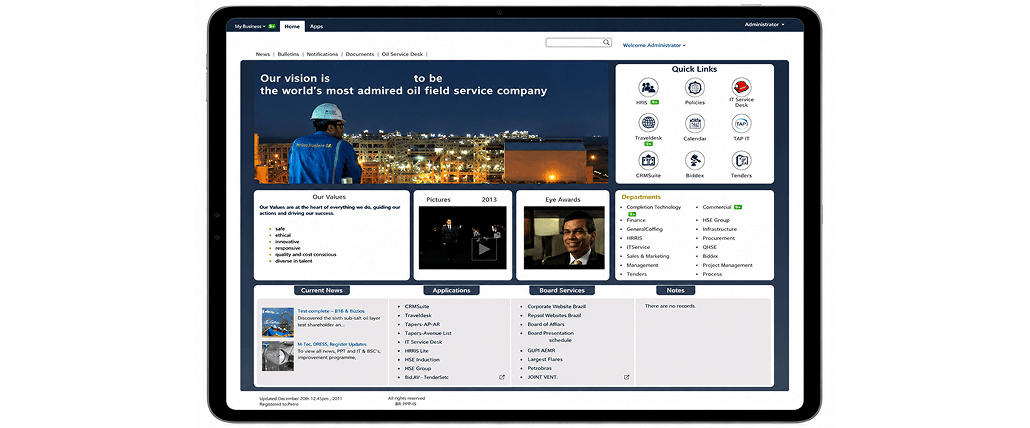Open the Calendar quick link icon
Image resolution: width=1030 pixels, height=428 pixels.
click(695, 123)
